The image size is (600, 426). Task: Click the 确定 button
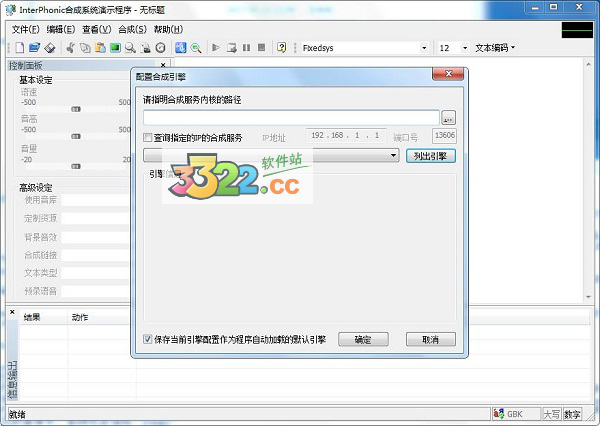(363, 339)
